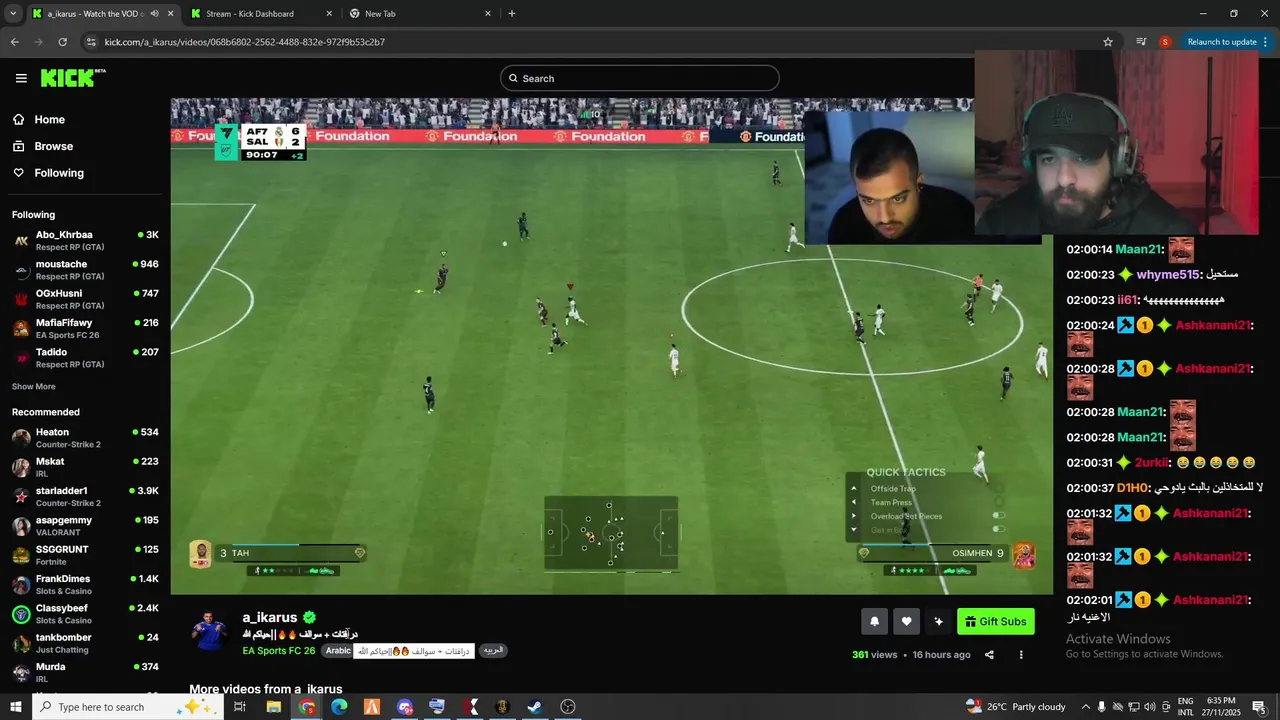The height and width of the screenshot is (720, 1280).
Task: Mute the a_ikarus browser tab audio
Action: point(154,14)
